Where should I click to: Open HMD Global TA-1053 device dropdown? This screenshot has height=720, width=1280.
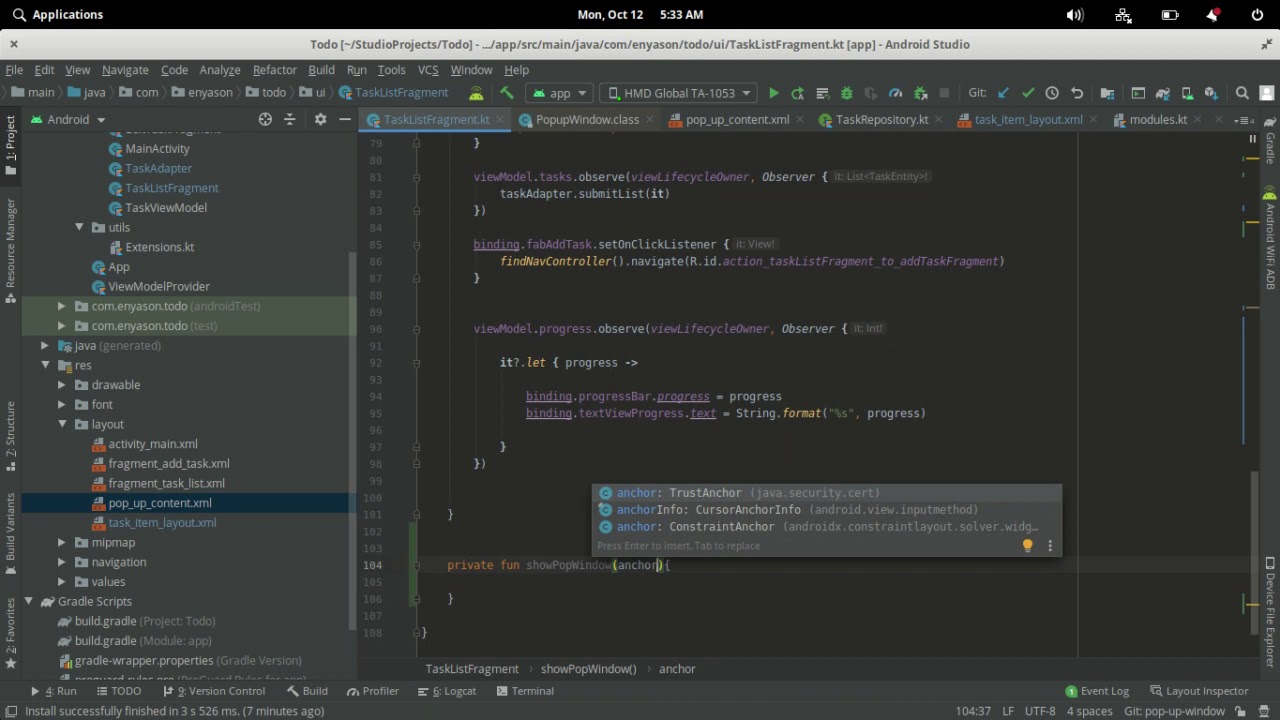tap(679, 93)
